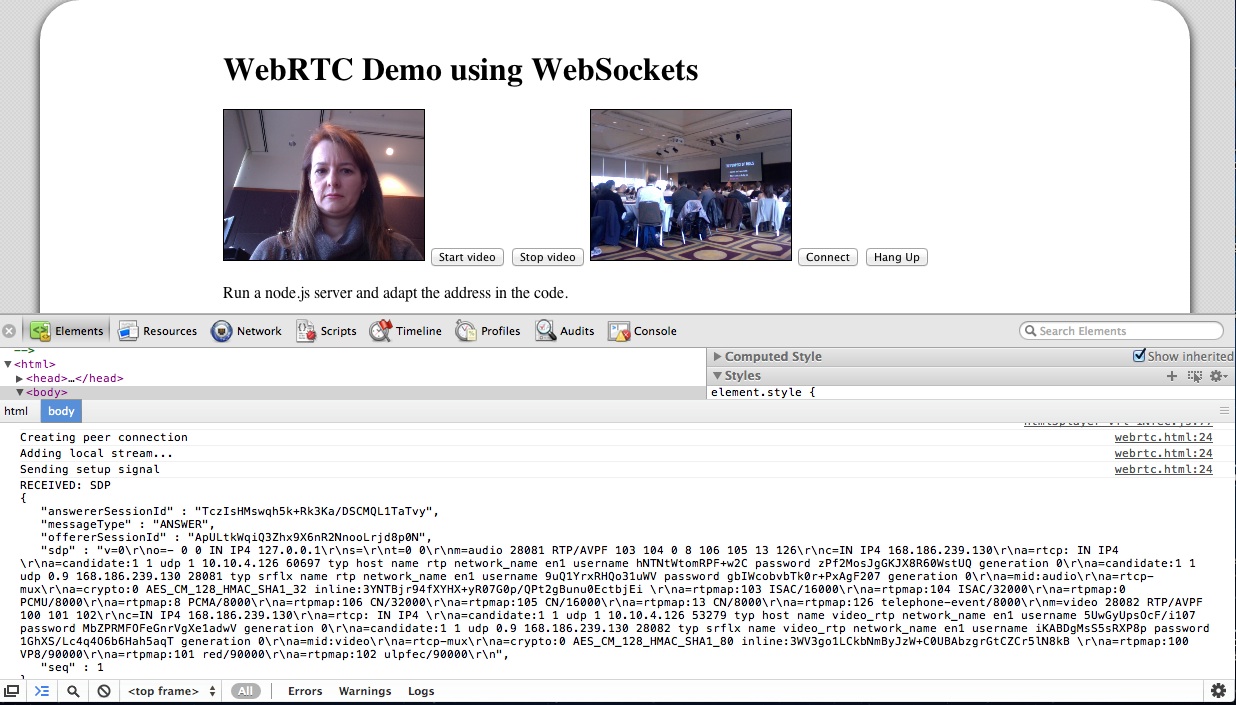Click inside the Search Elements field
1236x705 pixels.
1120,330
